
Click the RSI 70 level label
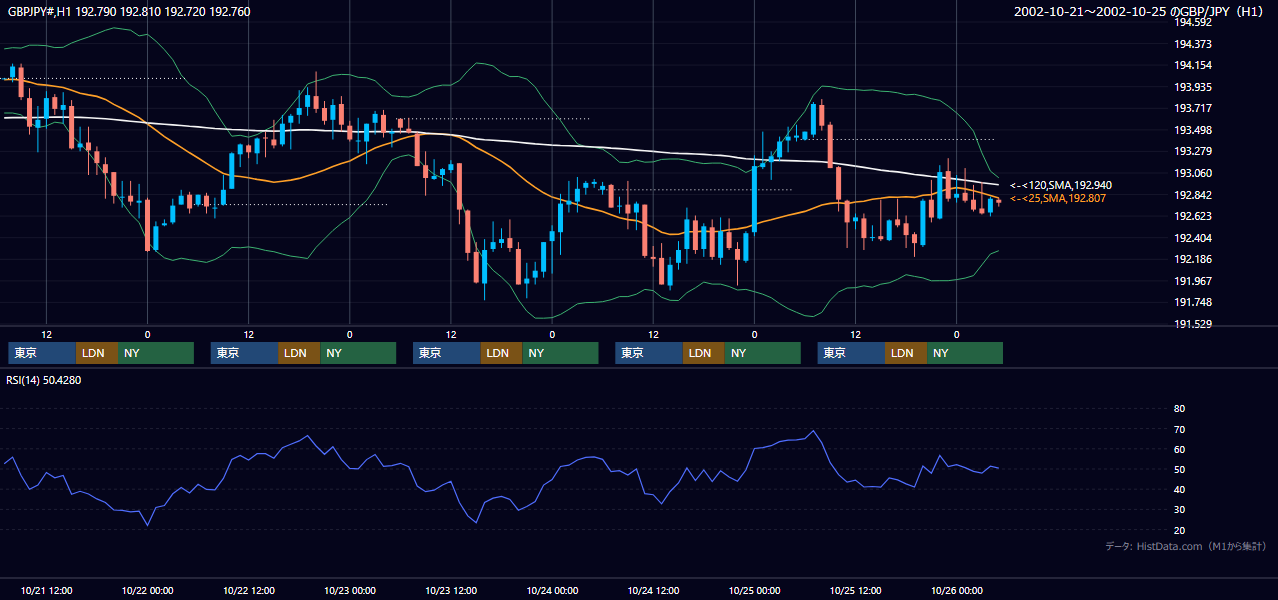(x=1179, y=429)
